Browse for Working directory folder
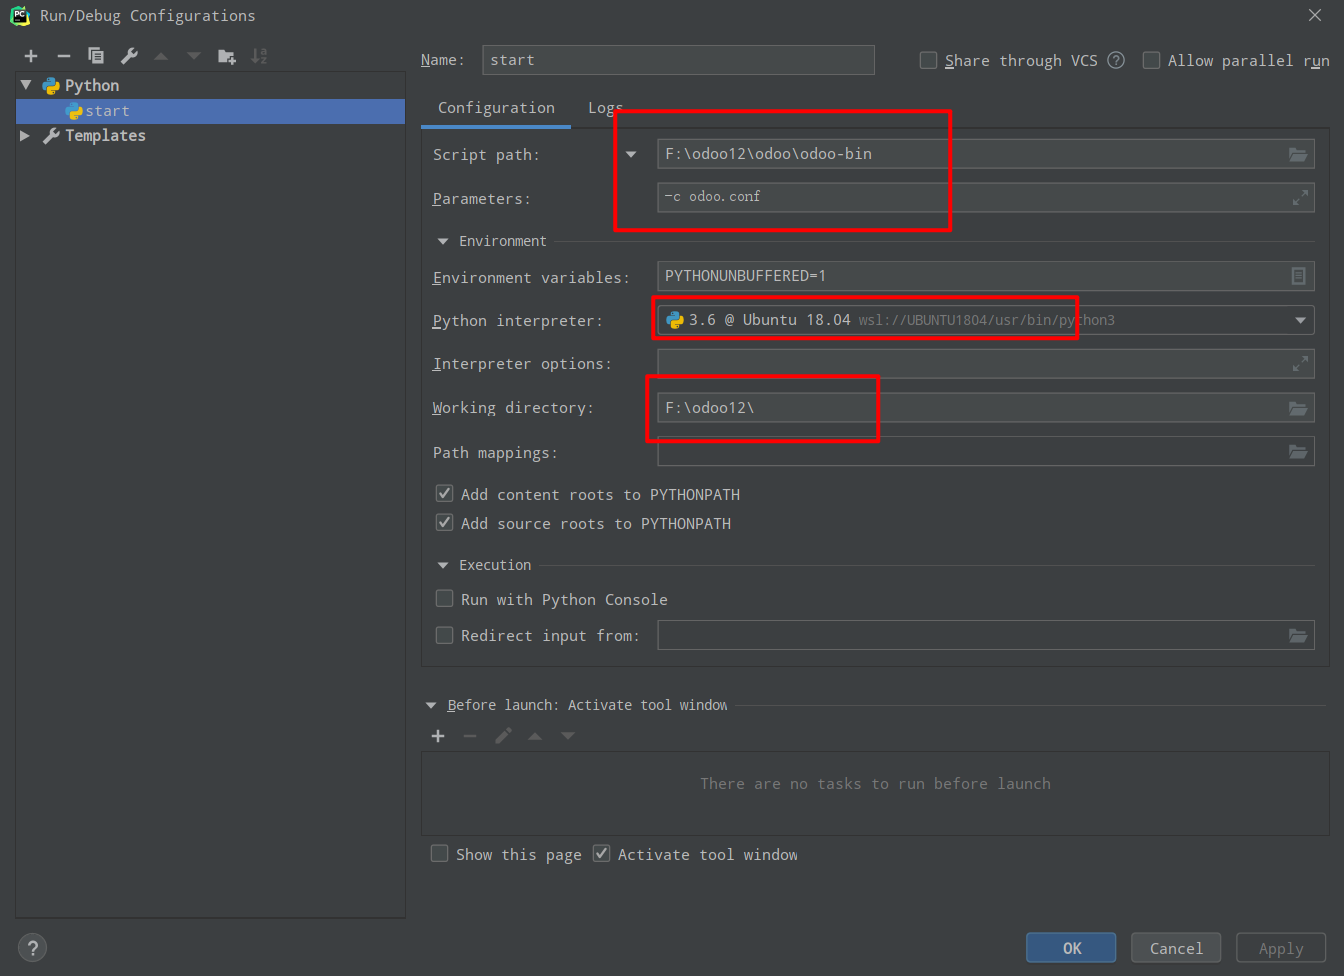Image resolution: width=1344 pixels, height=976 pixels. (x=1298, y=408)
